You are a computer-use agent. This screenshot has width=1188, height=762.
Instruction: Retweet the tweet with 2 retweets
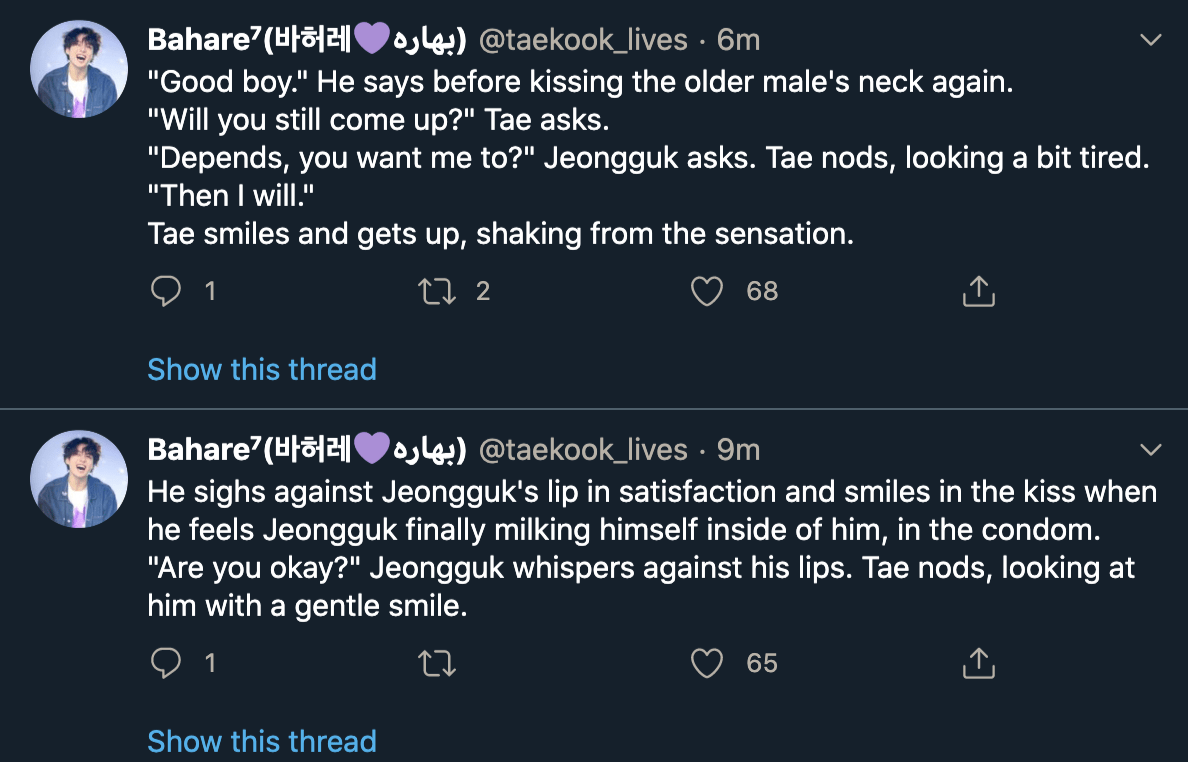(434, 291)
